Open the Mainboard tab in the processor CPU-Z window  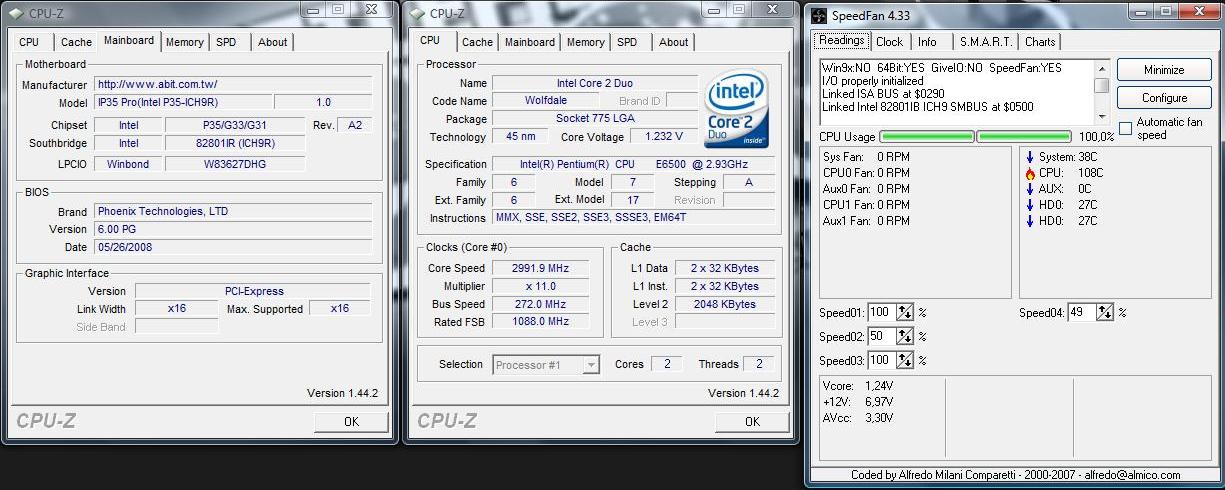(x=530, y=42)
